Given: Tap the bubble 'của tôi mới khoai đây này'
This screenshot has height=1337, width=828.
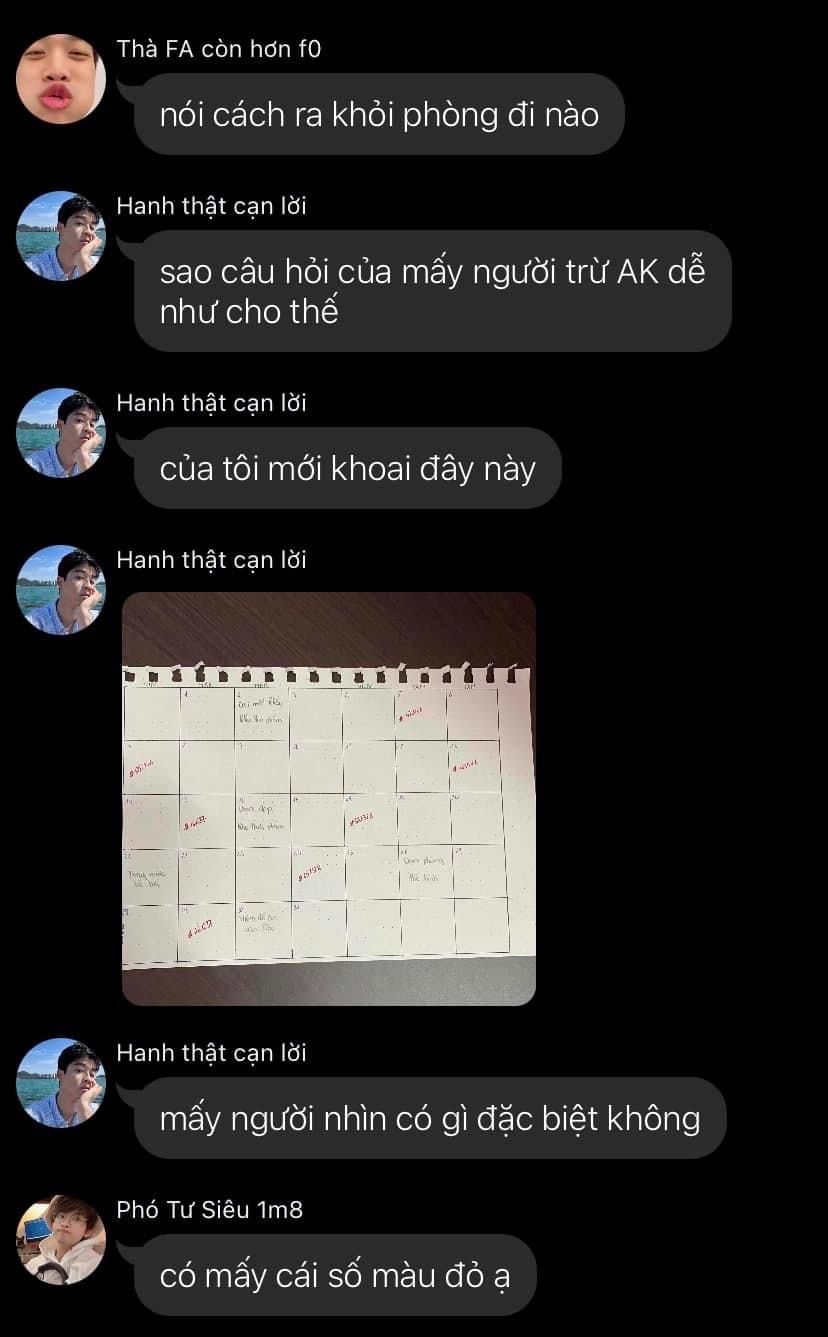Looking at the screenshot, I should pos(348,468).
